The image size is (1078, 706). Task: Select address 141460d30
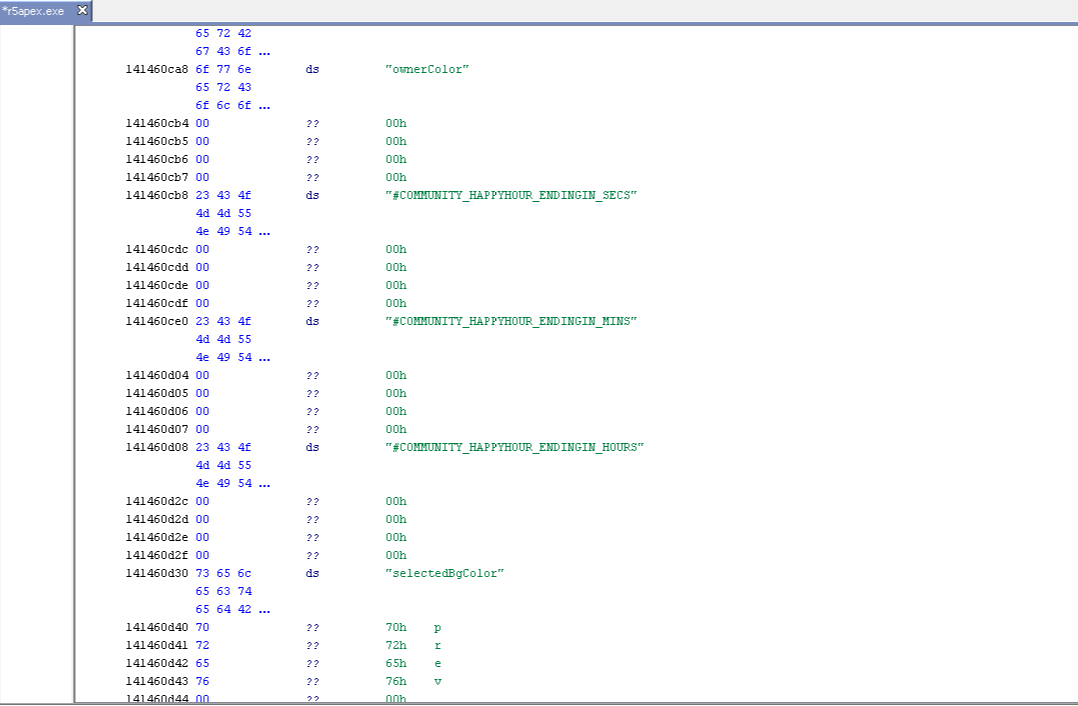click(x=158, y=574)
